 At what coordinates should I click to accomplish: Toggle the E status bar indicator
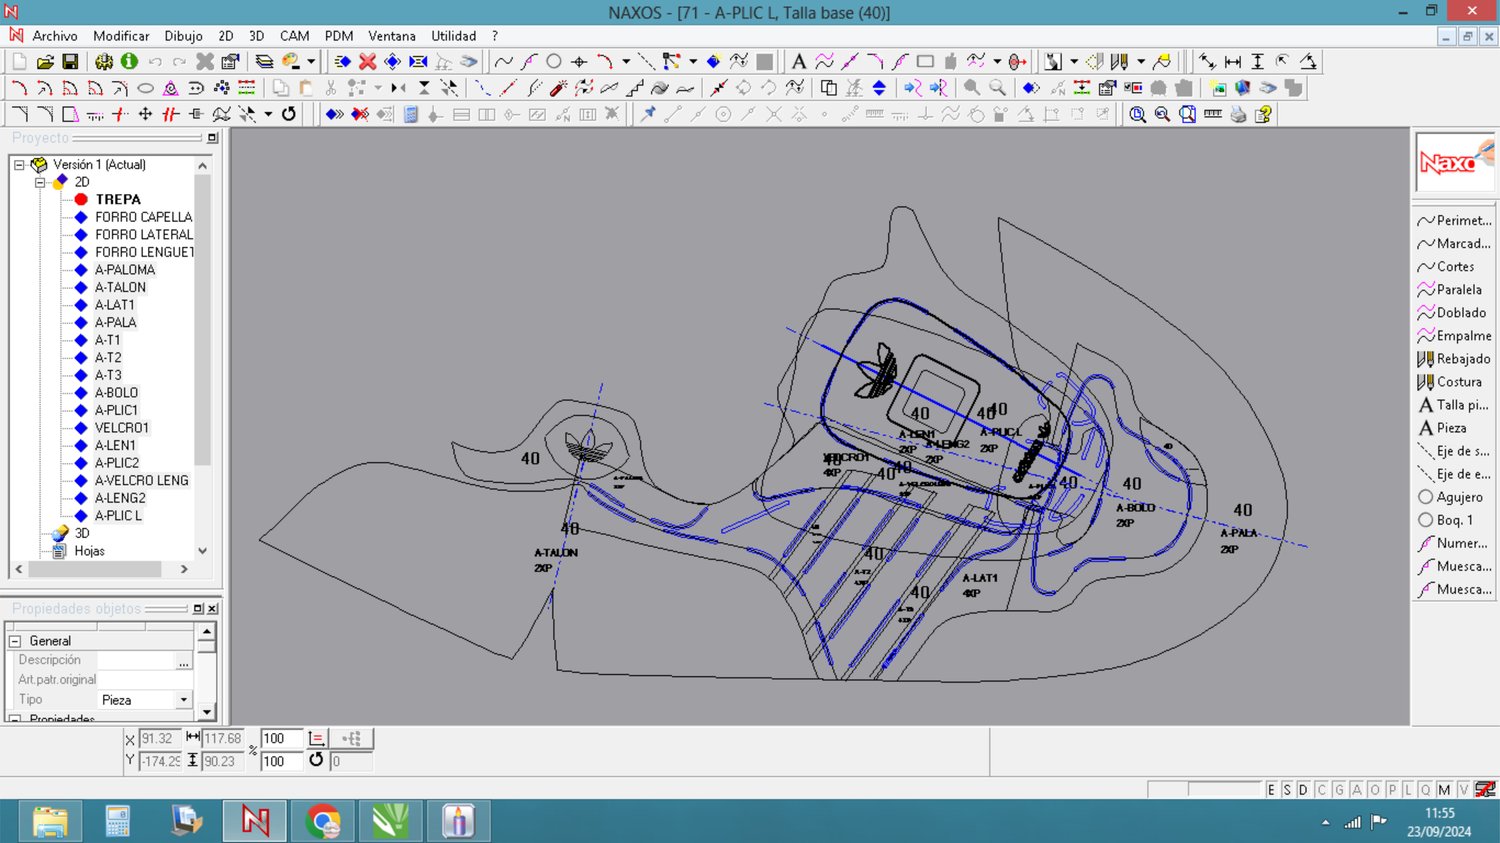[1271, 790]
